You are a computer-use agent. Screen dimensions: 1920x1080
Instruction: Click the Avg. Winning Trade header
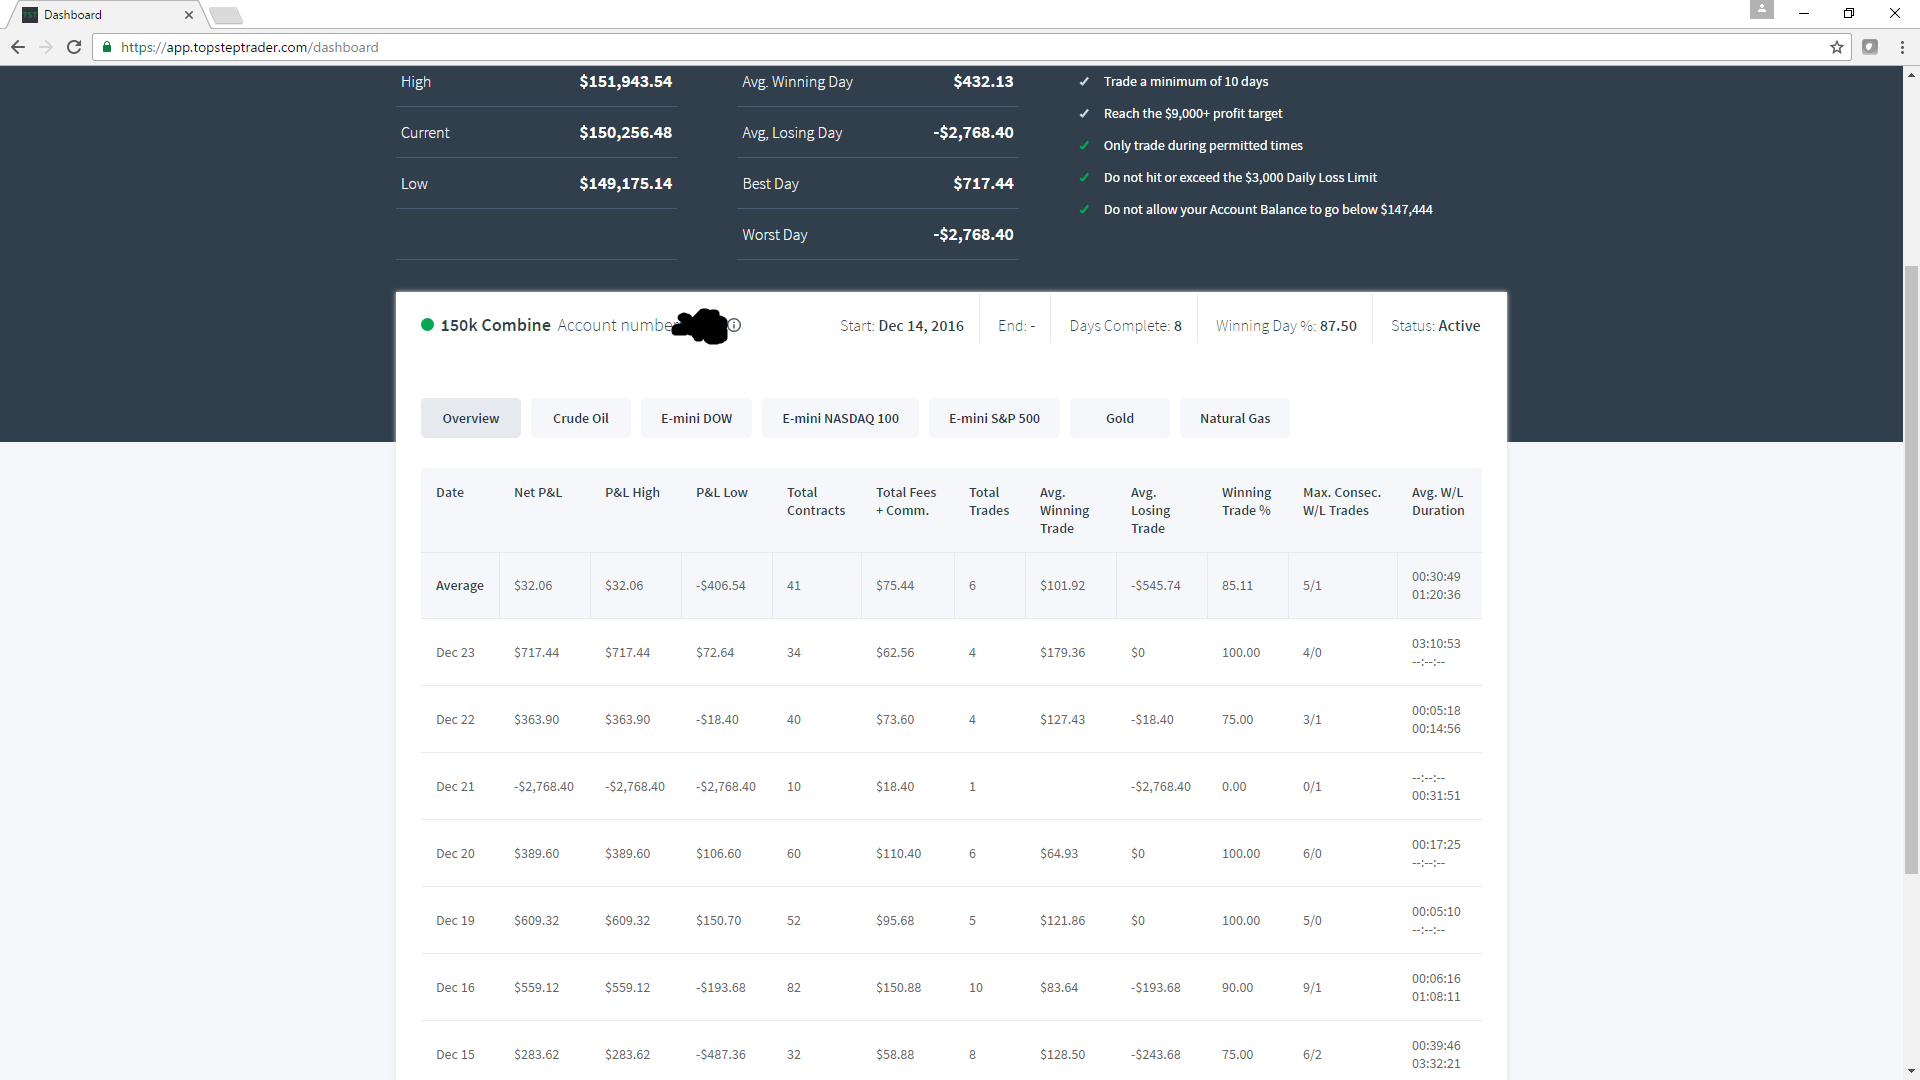(x=1065, y=510)
